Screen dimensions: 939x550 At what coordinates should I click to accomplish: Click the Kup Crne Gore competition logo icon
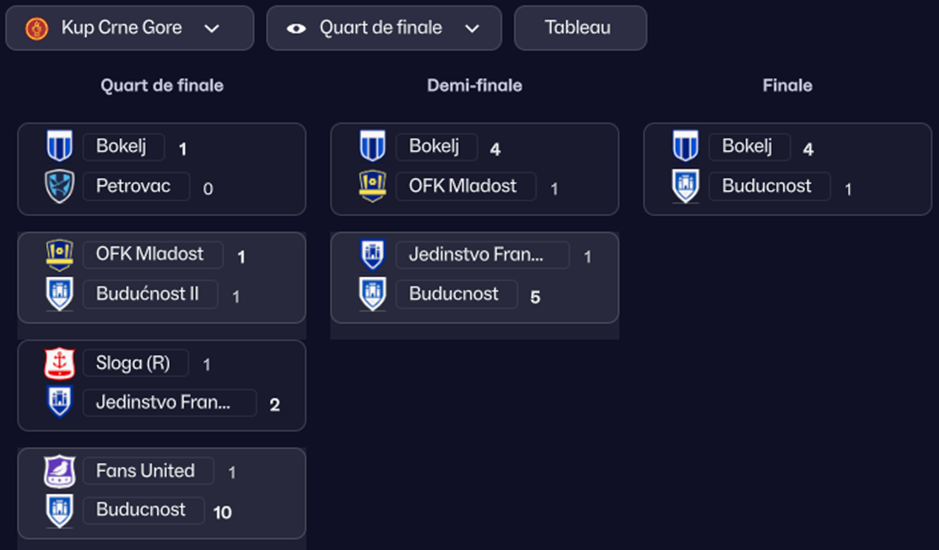tap(37, 28)
